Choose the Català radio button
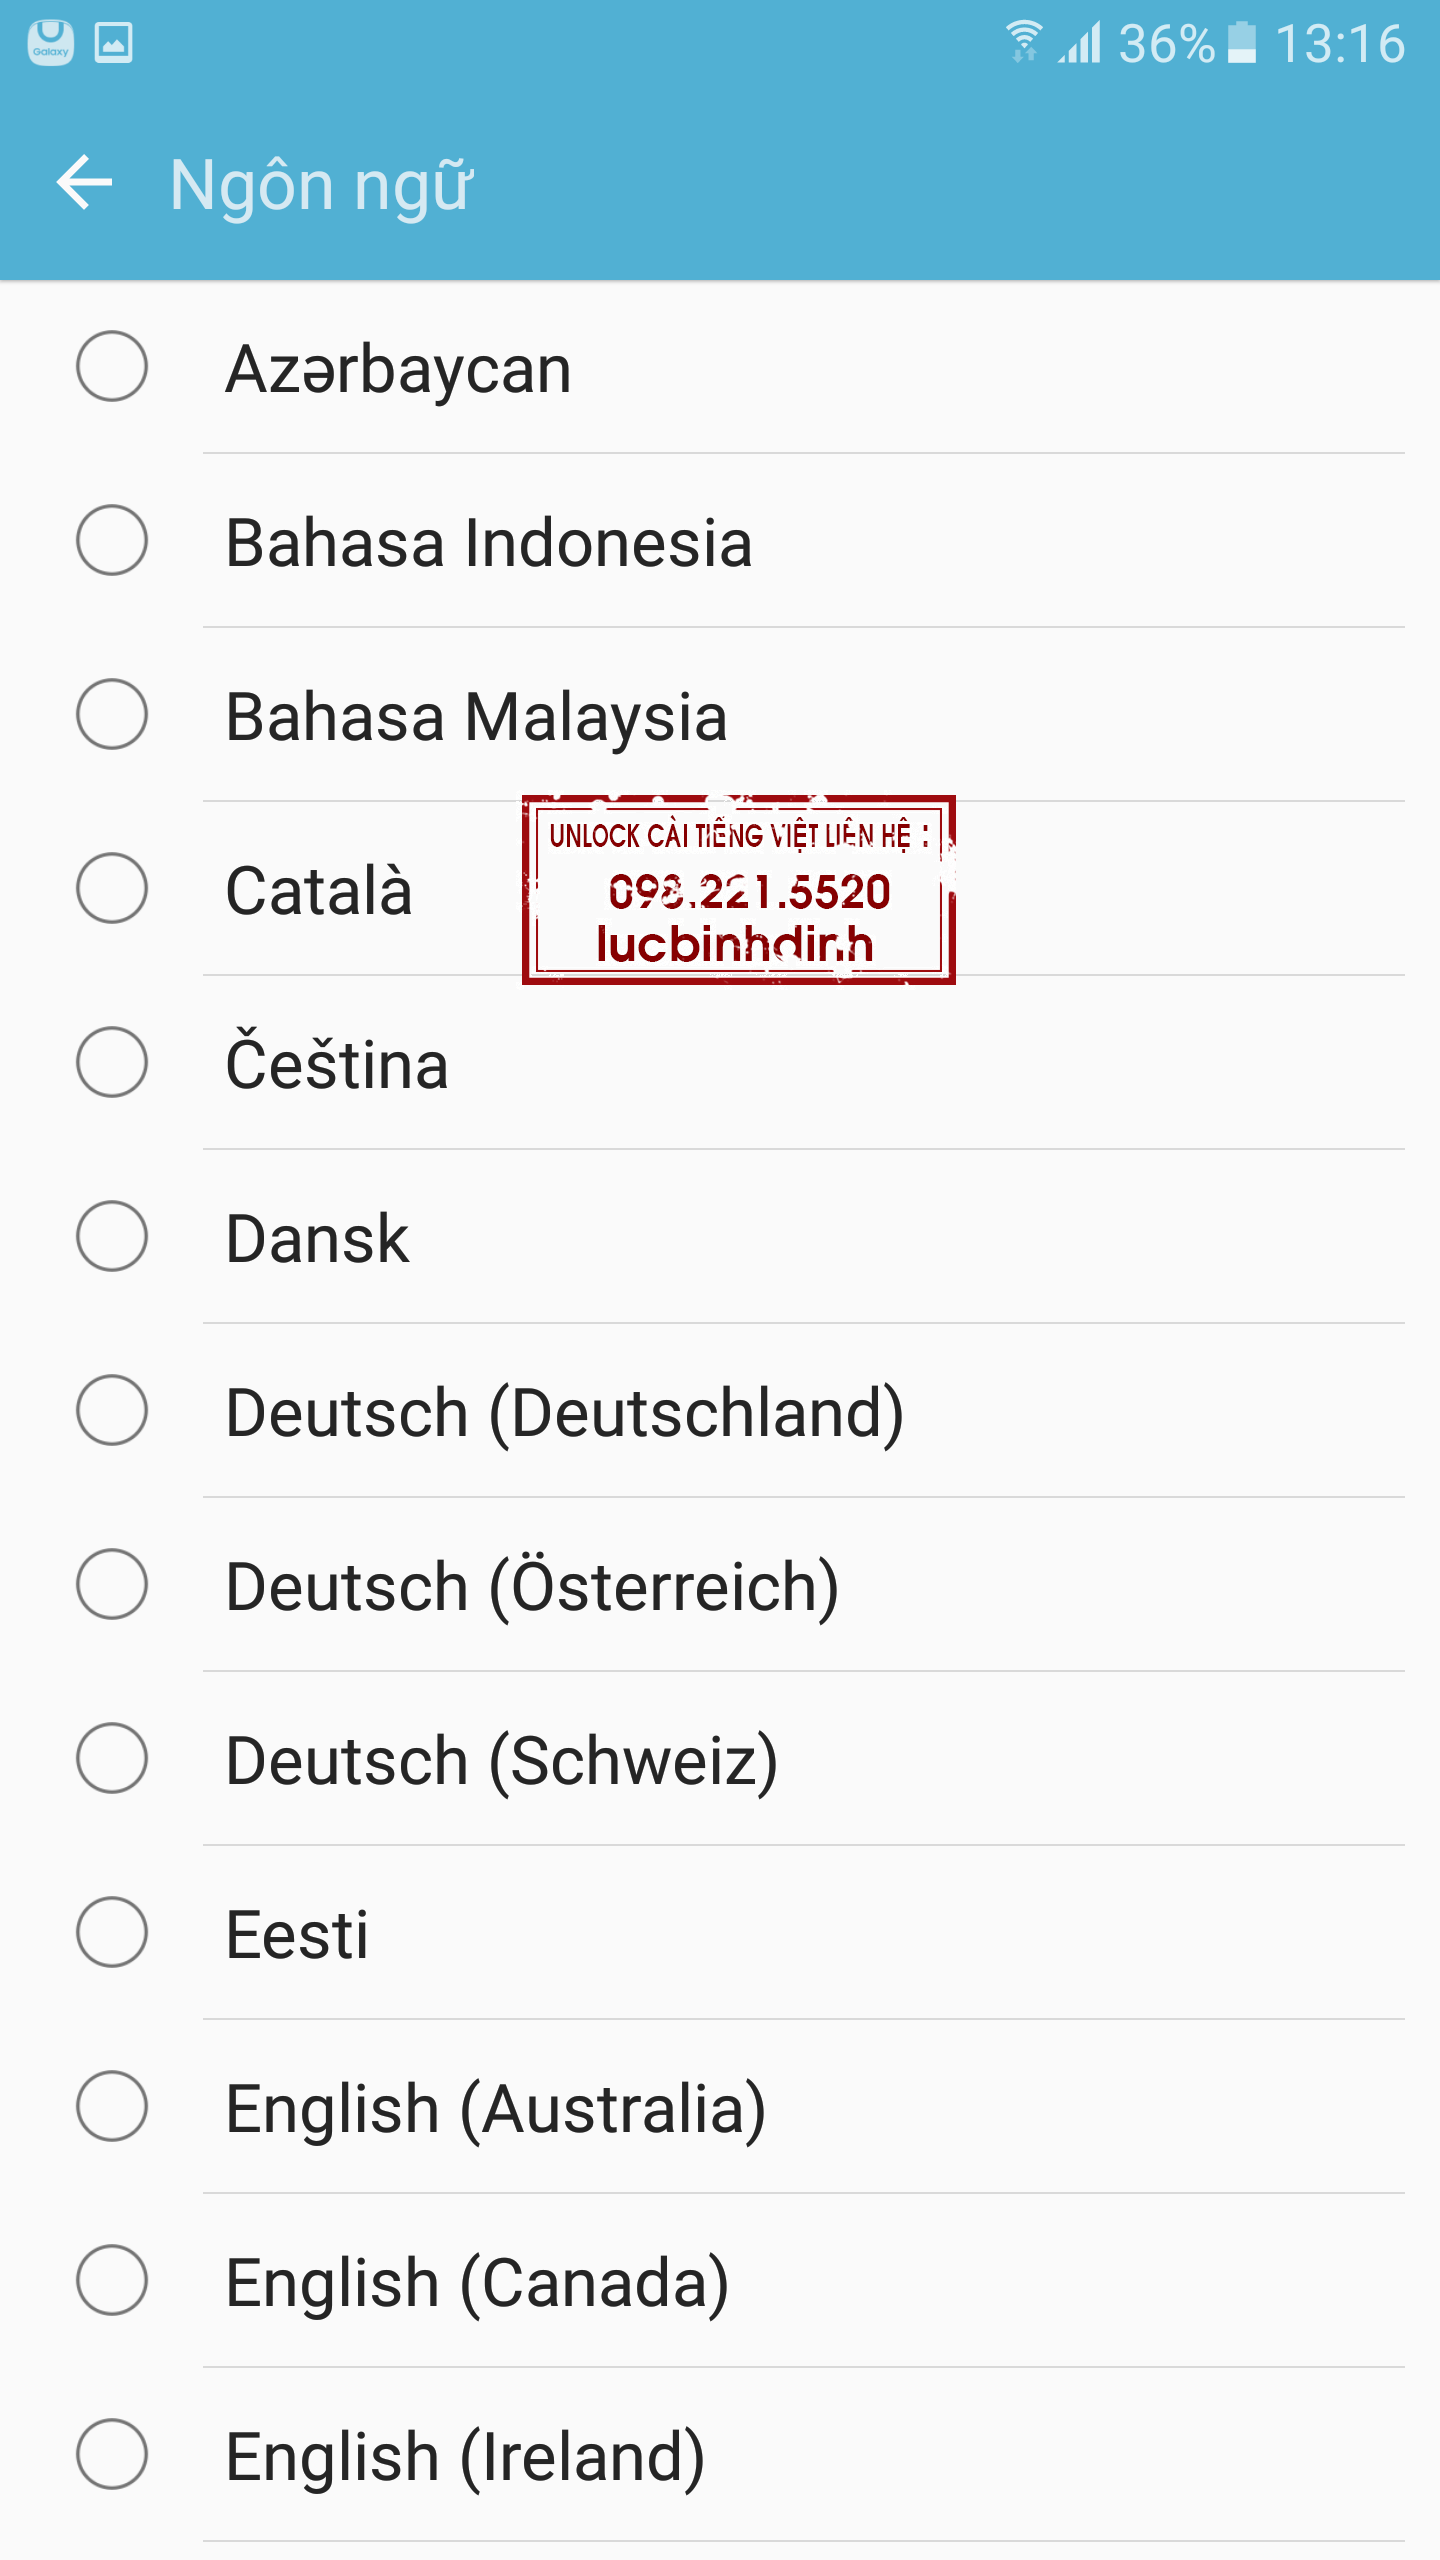Viewport: 1440px width, 2560px height. coord(112,888)
